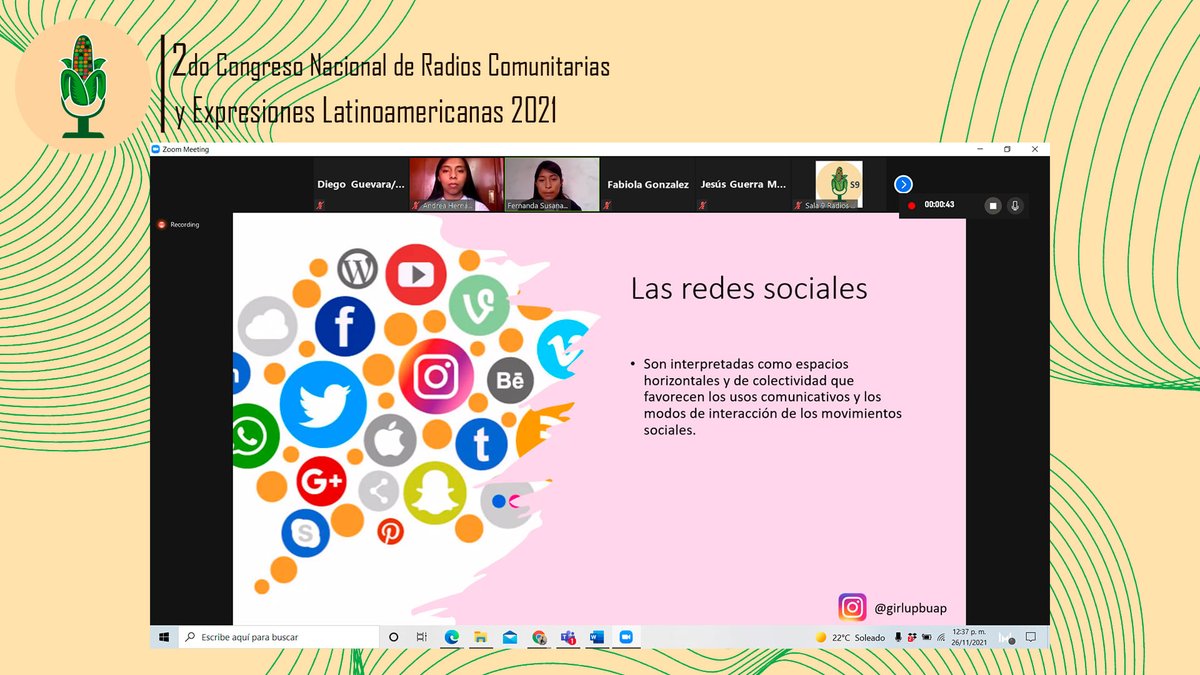Click the Tumblr t logo on slide

(x=482, y=444)
